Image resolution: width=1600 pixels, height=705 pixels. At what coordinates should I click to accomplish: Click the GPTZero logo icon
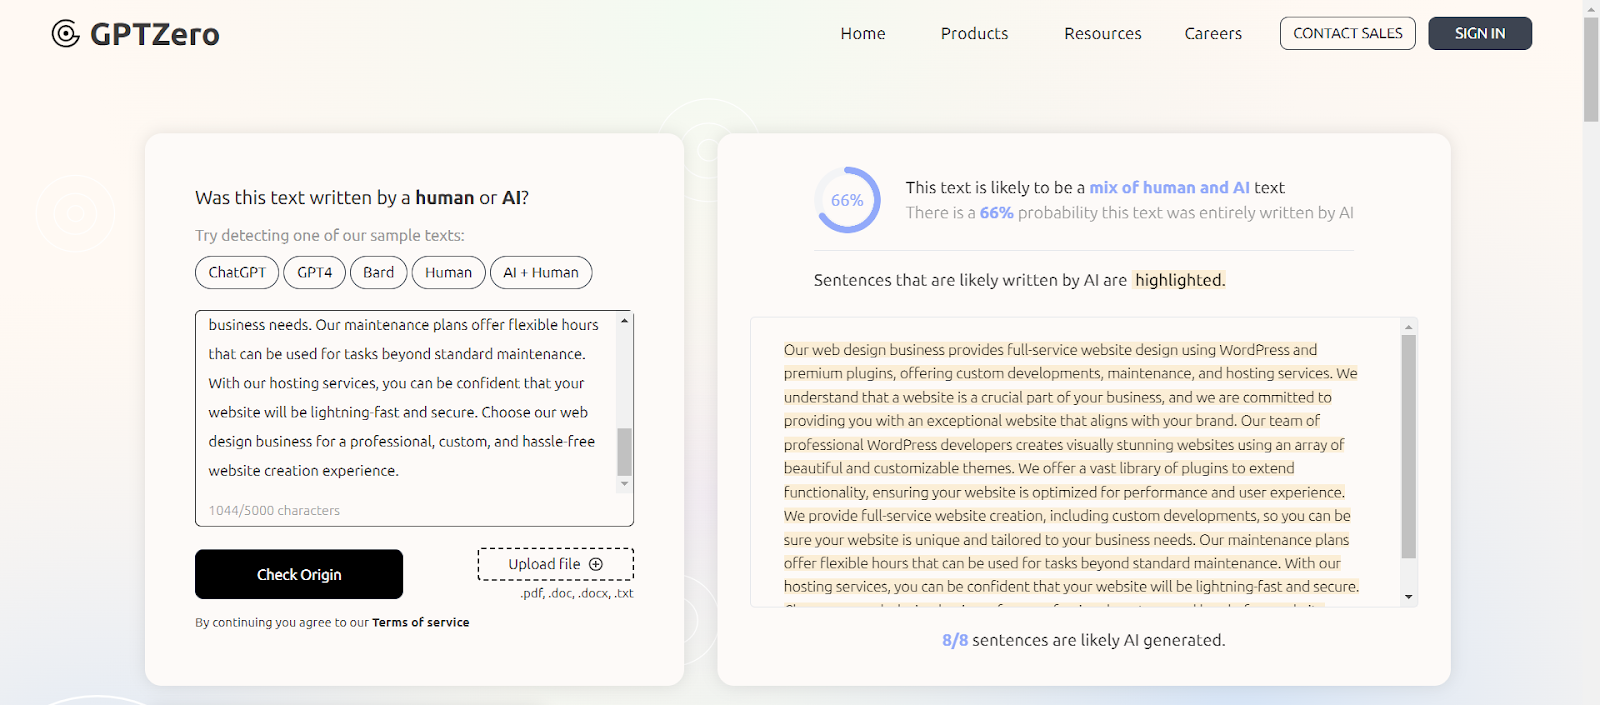pos(66,34)
